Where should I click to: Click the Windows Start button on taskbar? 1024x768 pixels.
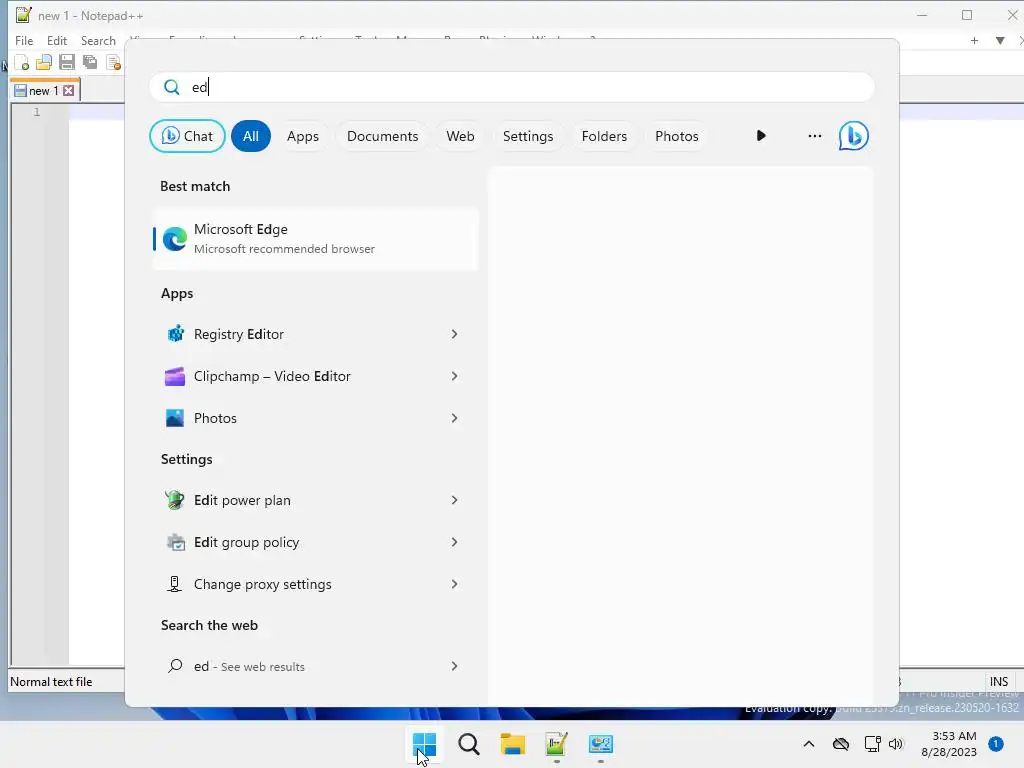(x=424, y=744)
